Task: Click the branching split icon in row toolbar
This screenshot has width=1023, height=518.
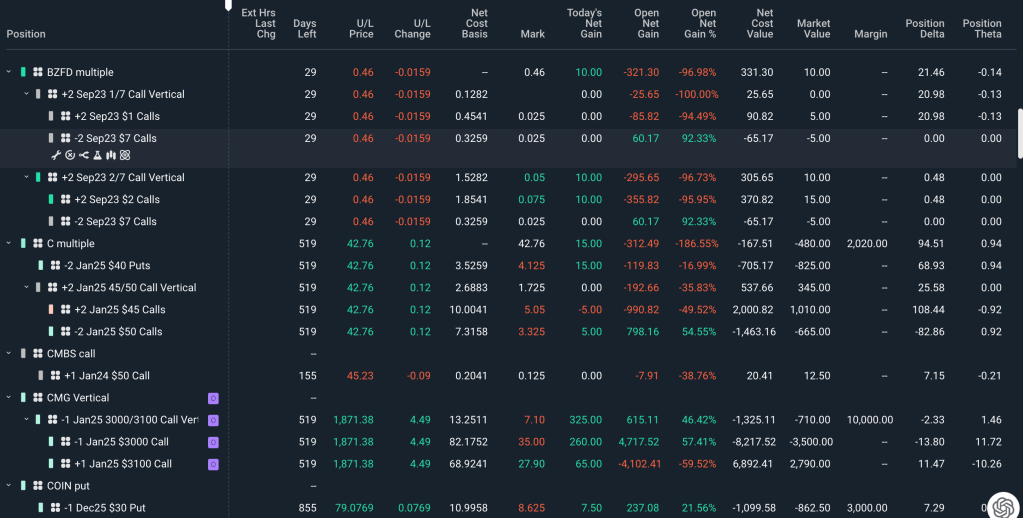Action: point(83,155)
